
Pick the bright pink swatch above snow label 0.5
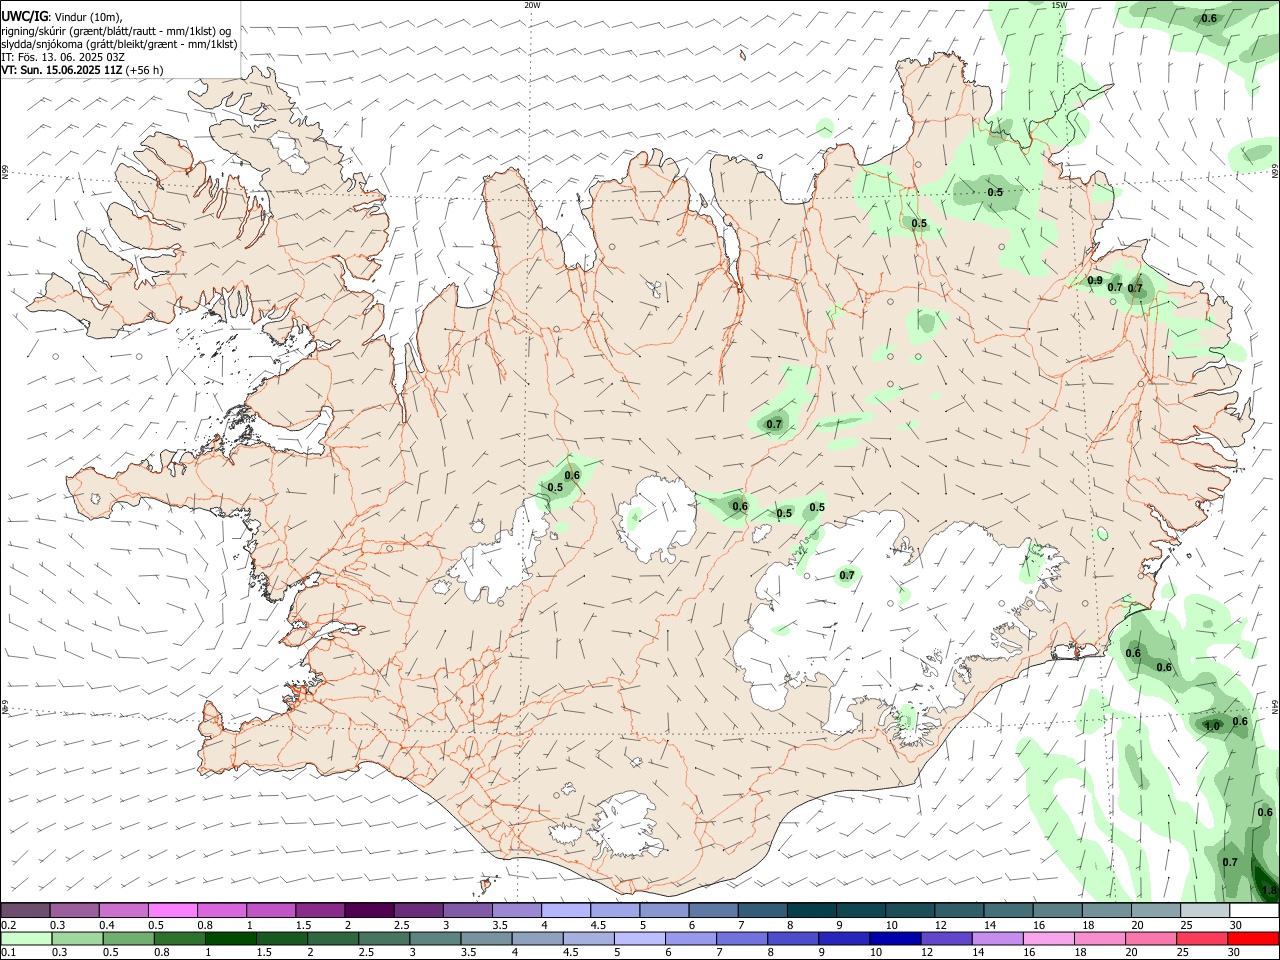[x=173, y=910]
